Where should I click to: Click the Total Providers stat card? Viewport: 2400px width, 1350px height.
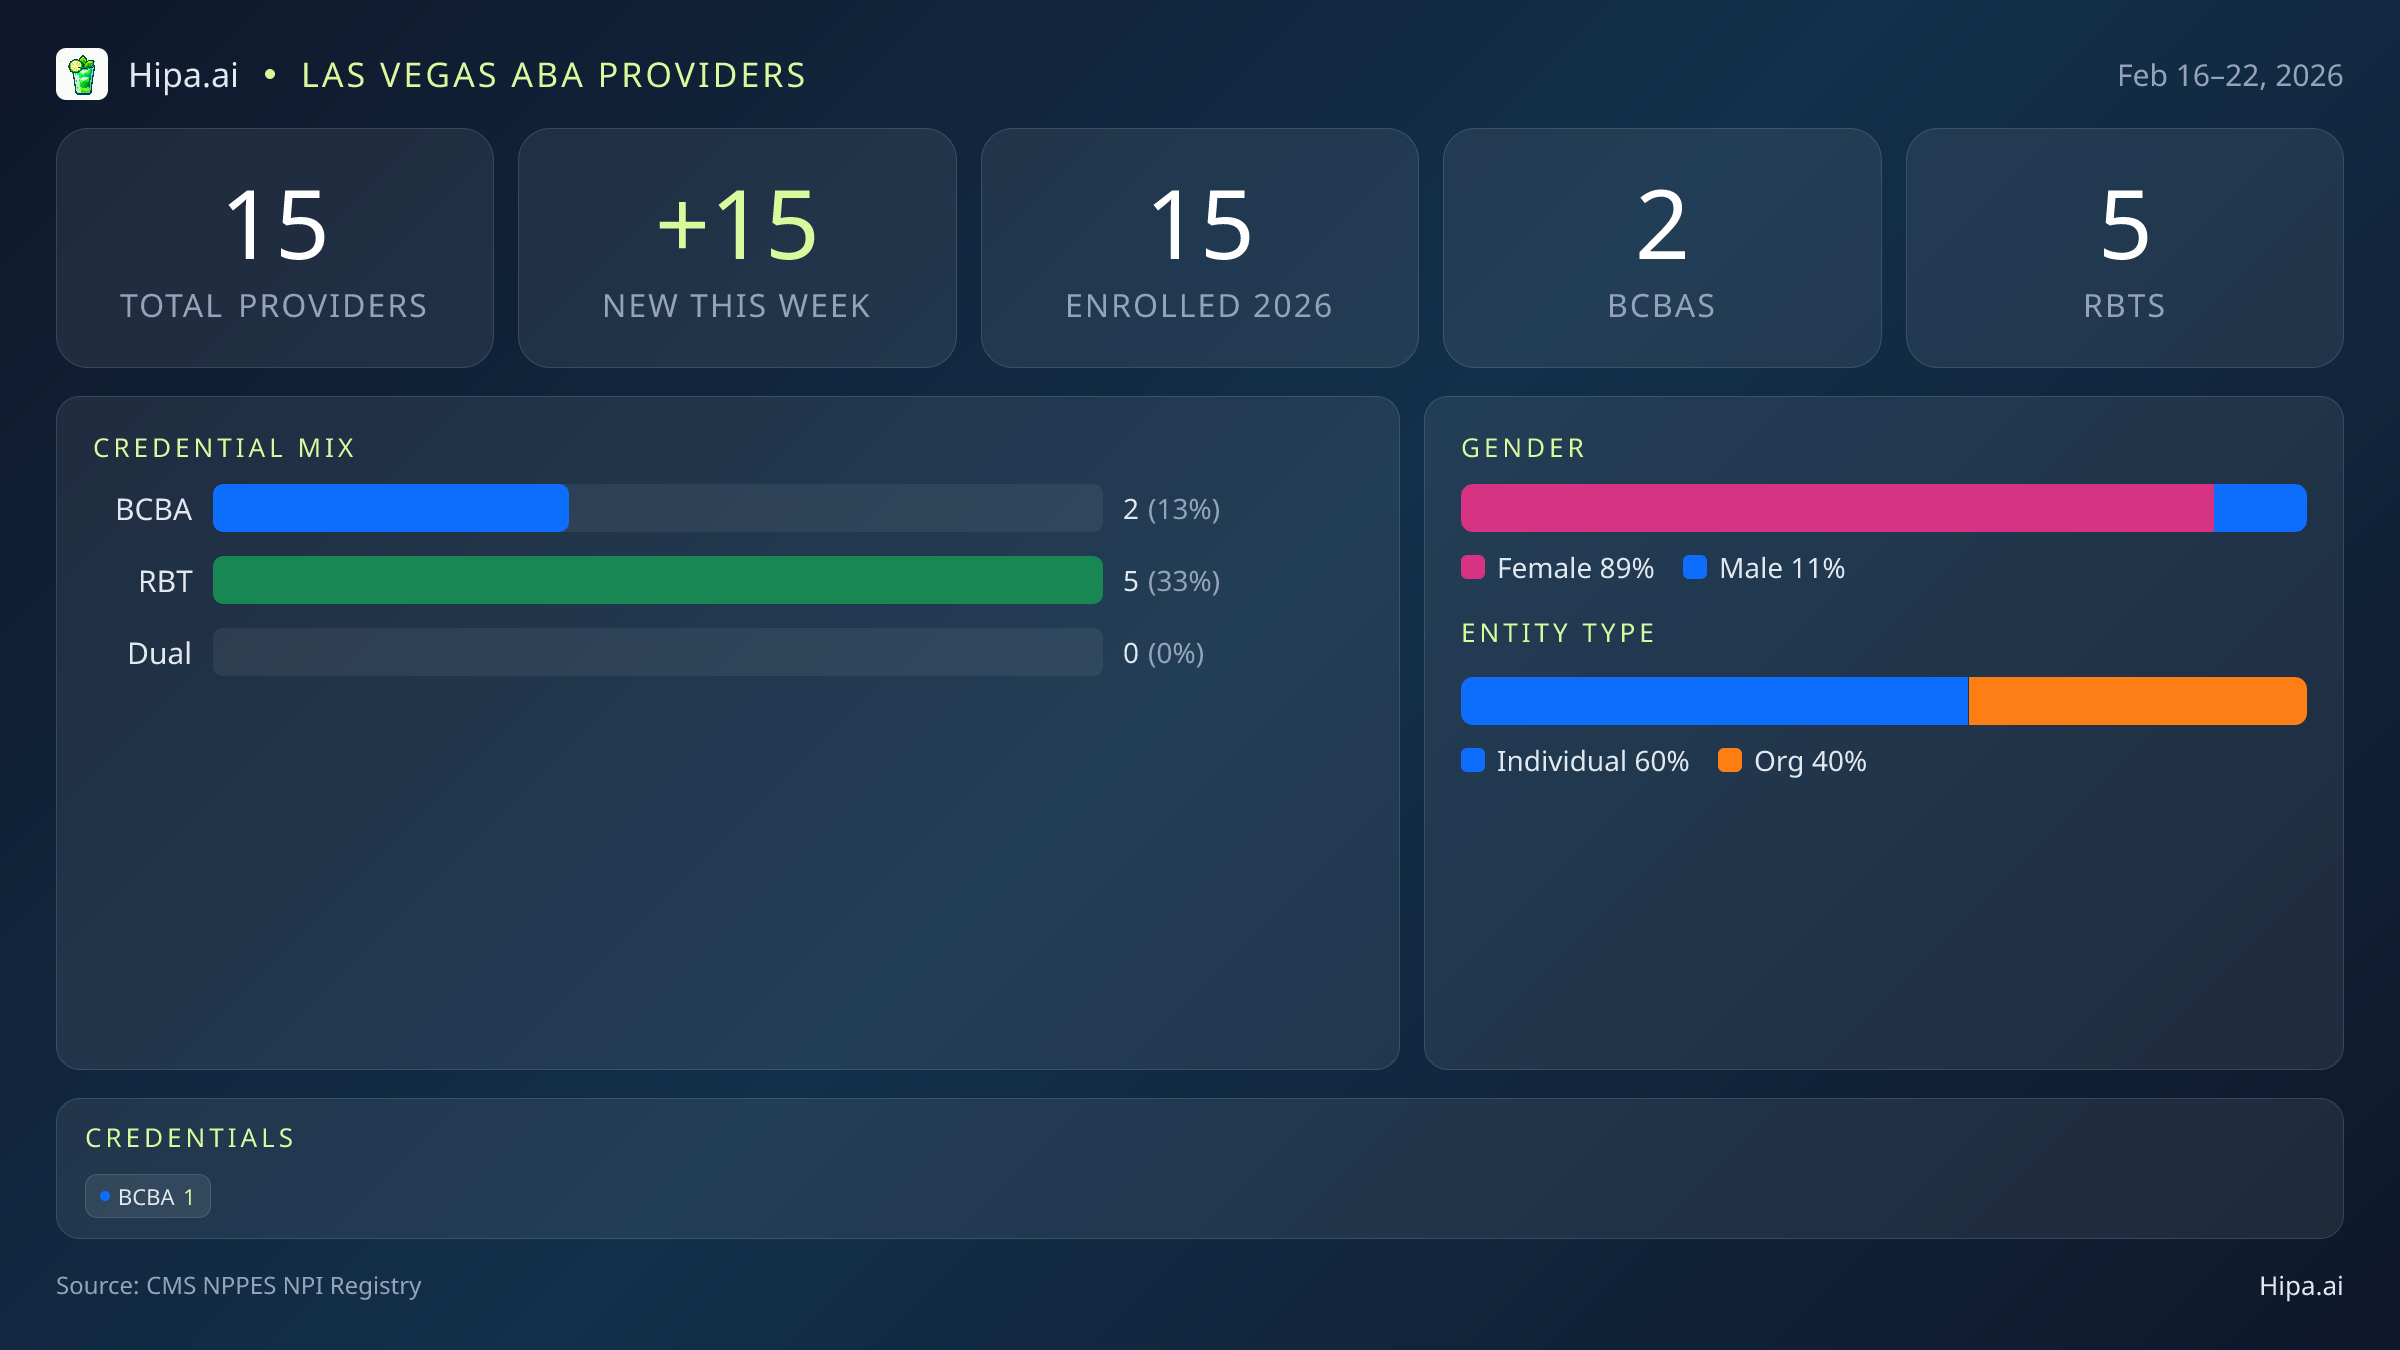[x=275, y=248]
